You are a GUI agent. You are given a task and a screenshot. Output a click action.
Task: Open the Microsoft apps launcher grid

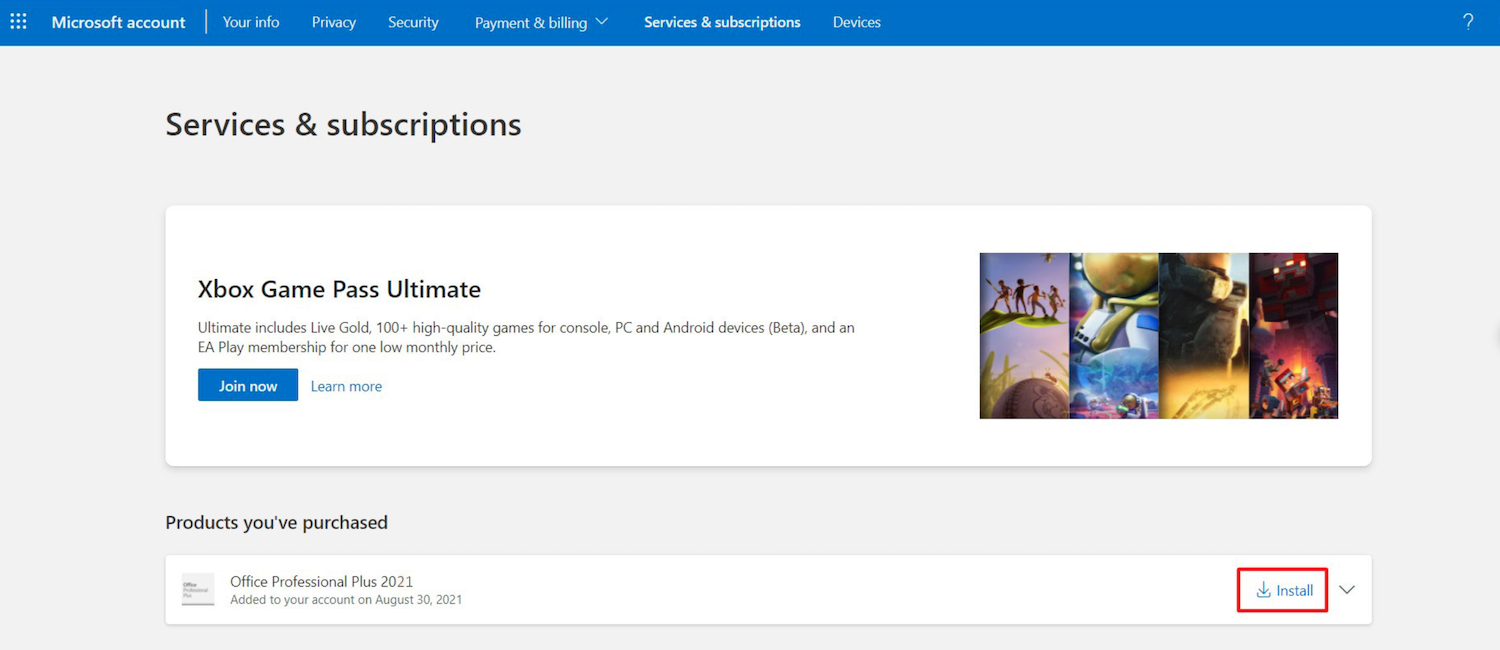[x=18, y=21]
